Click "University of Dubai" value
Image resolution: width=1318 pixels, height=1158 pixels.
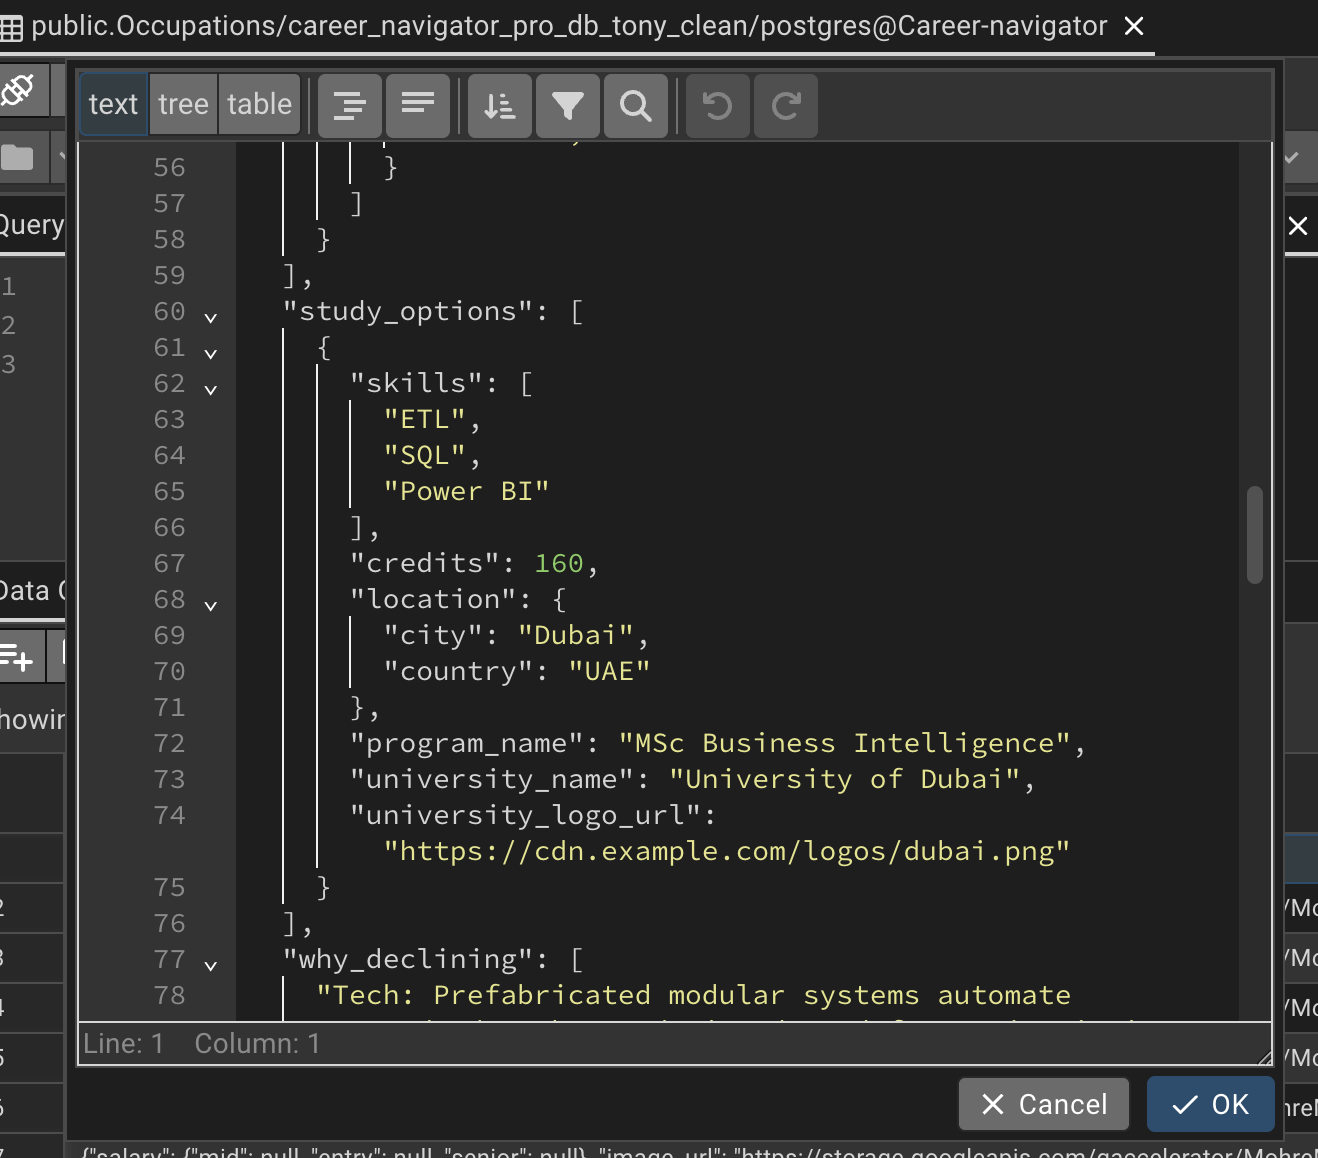point(845,779)
